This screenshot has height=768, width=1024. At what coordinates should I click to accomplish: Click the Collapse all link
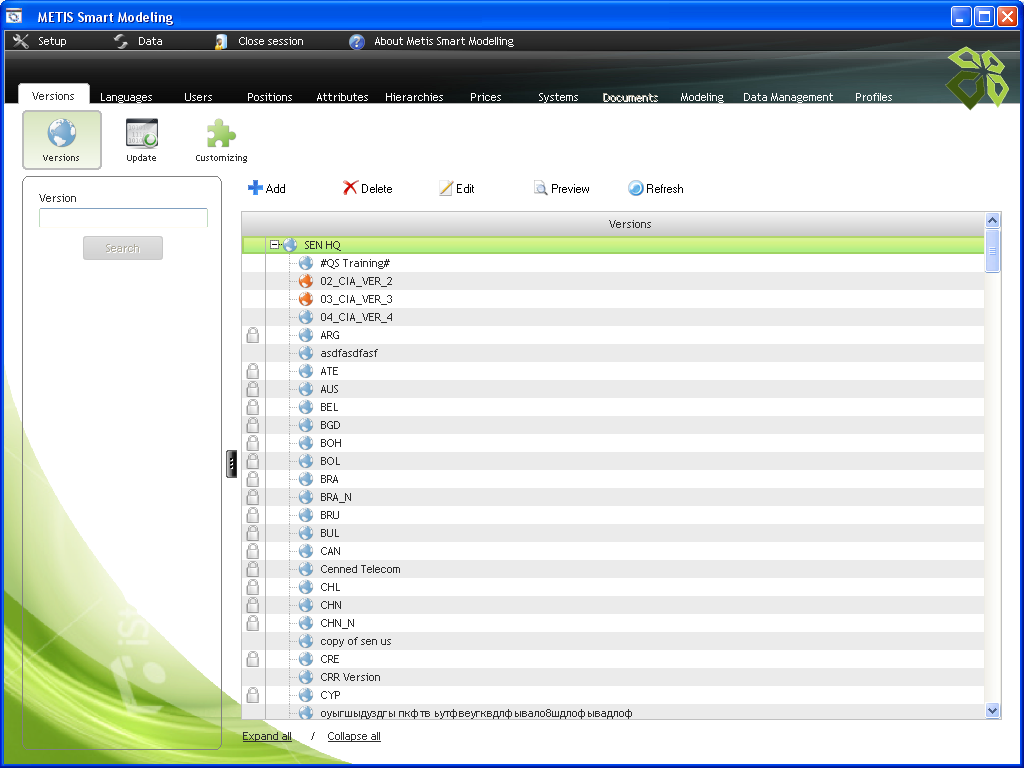(354, 736)
